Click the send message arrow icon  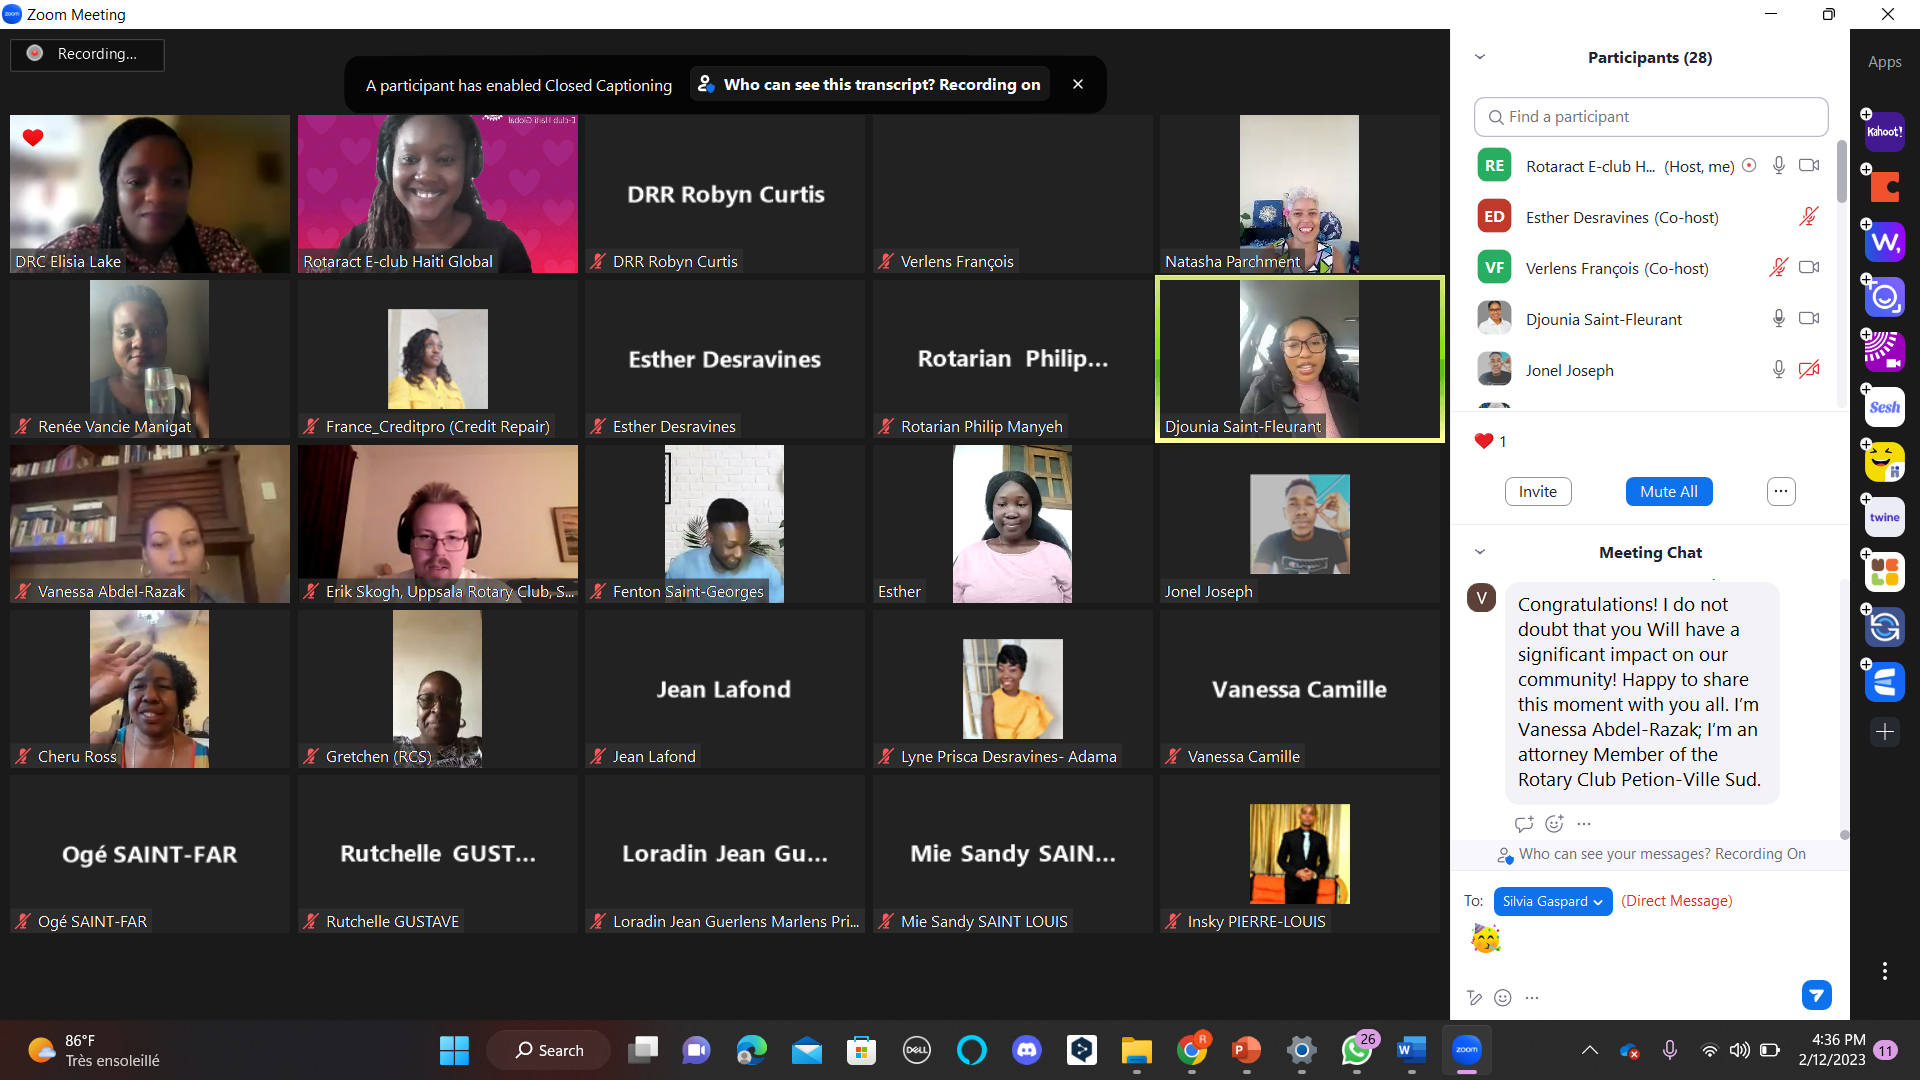point(1816,995)
